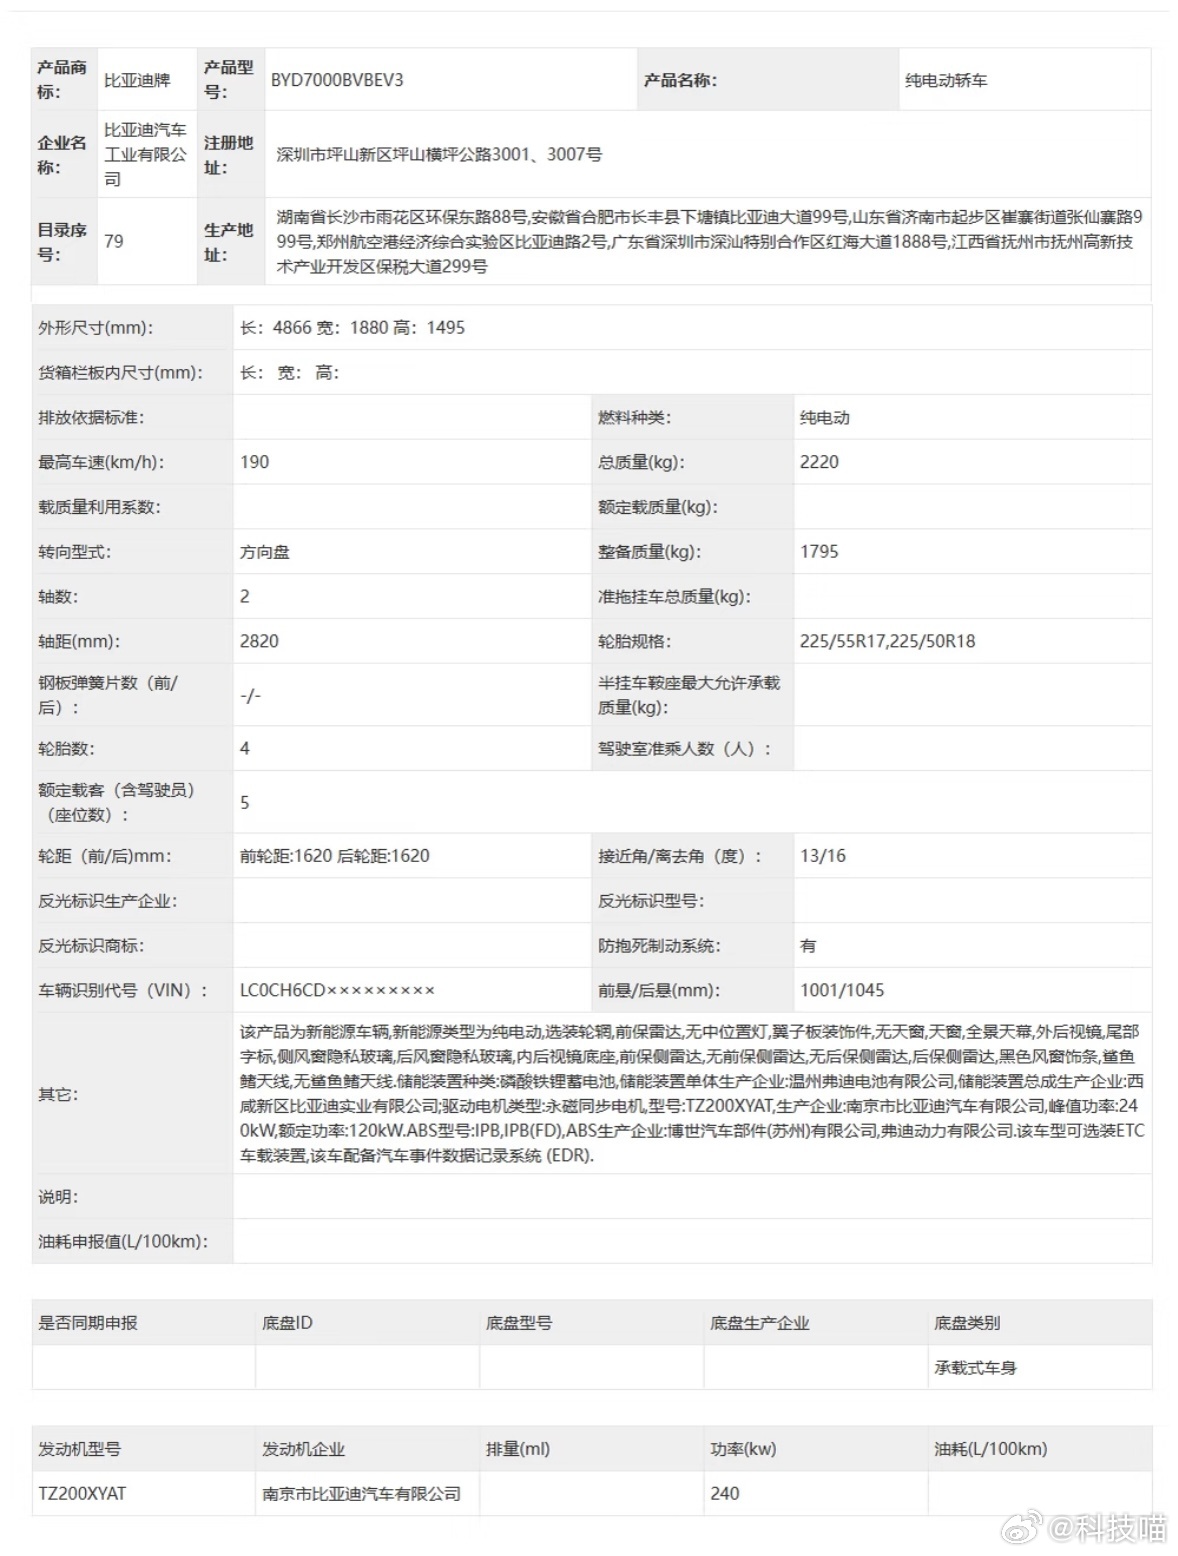Click catalog serial number 79
This screenshot has height=1556, width=1178.
point(114,241)
